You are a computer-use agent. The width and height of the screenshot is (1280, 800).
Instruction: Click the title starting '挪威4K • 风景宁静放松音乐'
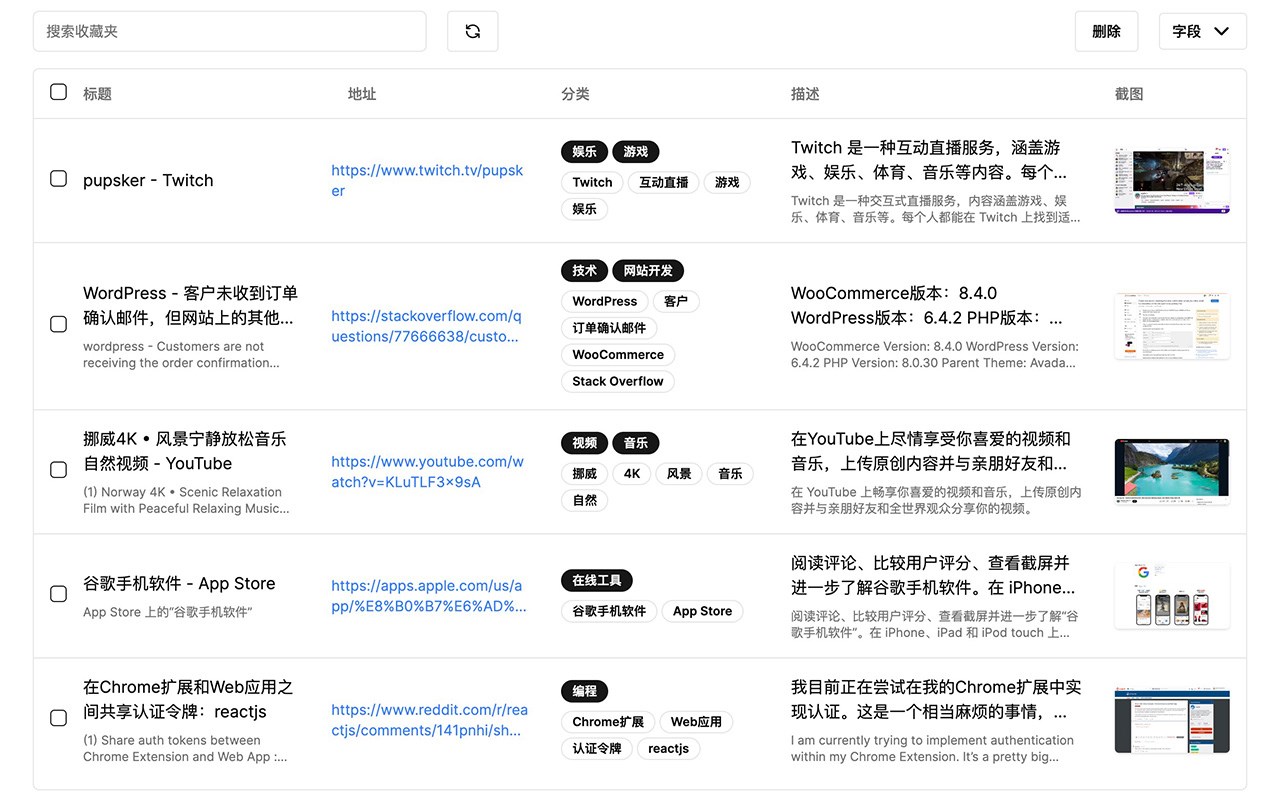pyautogui.click(x=184, y=451)
